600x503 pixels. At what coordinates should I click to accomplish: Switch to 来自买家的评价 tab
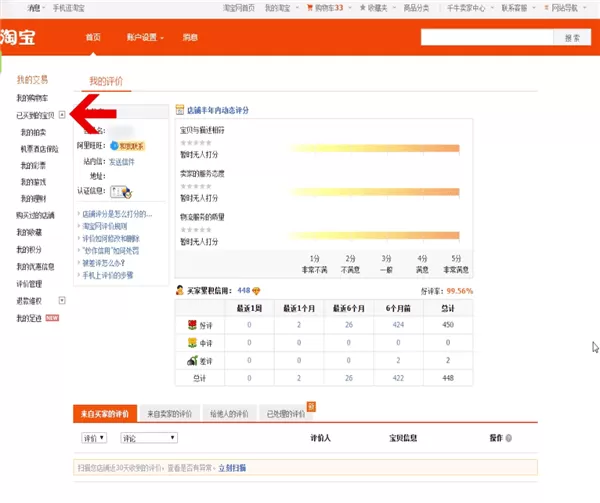(105, 413)
